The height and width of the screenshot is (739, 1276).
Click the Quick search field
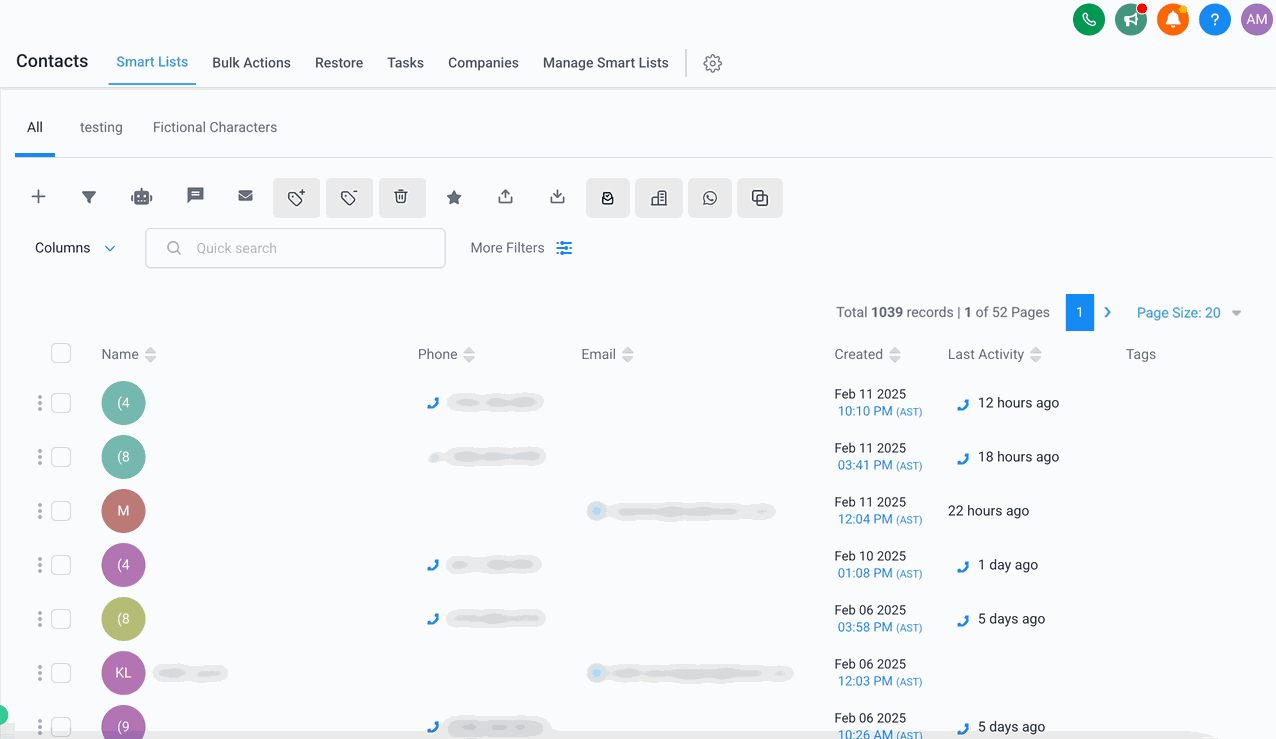click(295, 248)
